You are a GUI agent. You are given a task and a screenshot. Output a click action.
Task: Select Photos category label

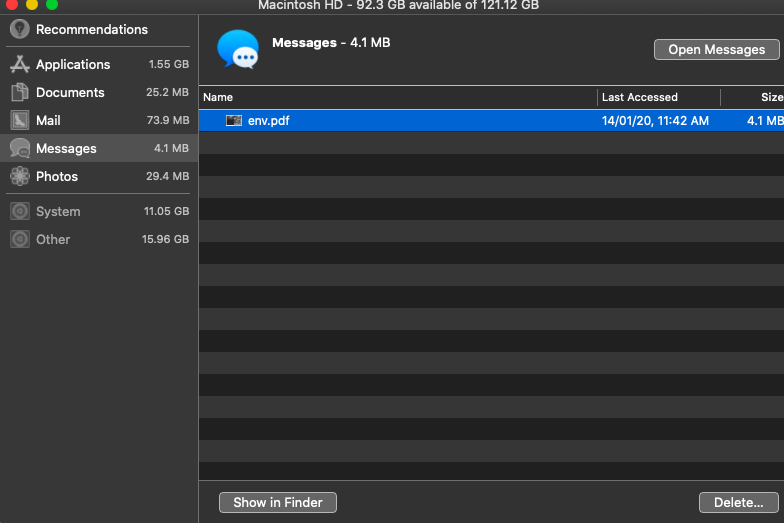coord(57,176)
